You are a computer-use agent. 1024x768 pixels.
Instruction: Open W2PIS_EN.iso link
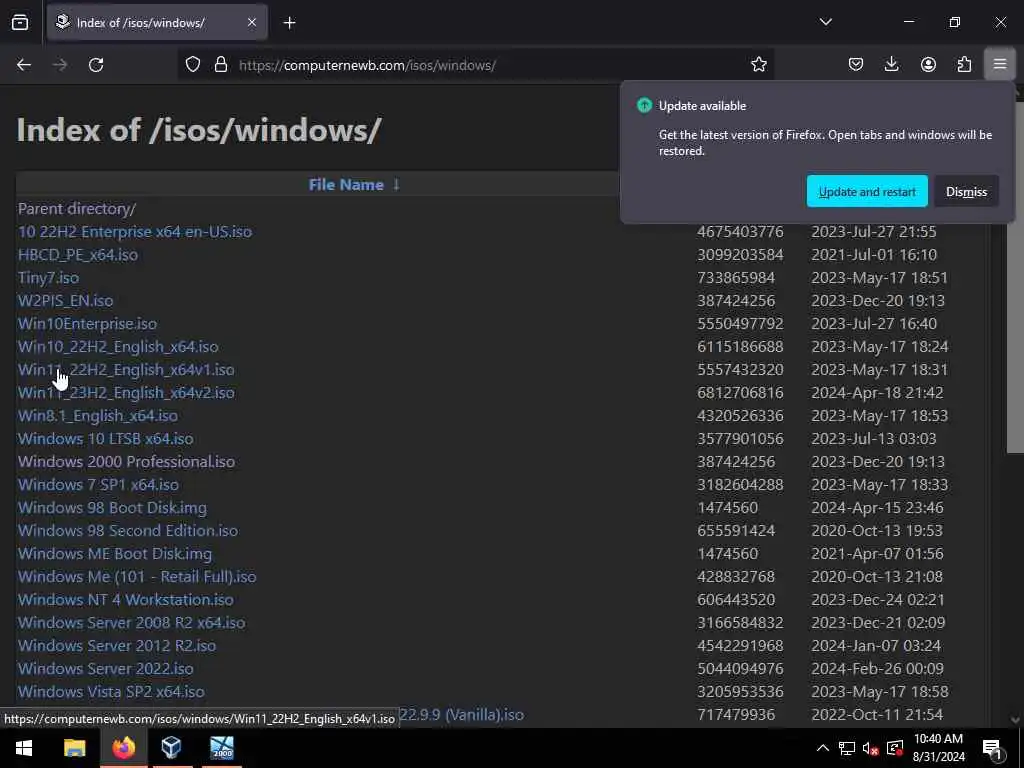click(65, 300)
